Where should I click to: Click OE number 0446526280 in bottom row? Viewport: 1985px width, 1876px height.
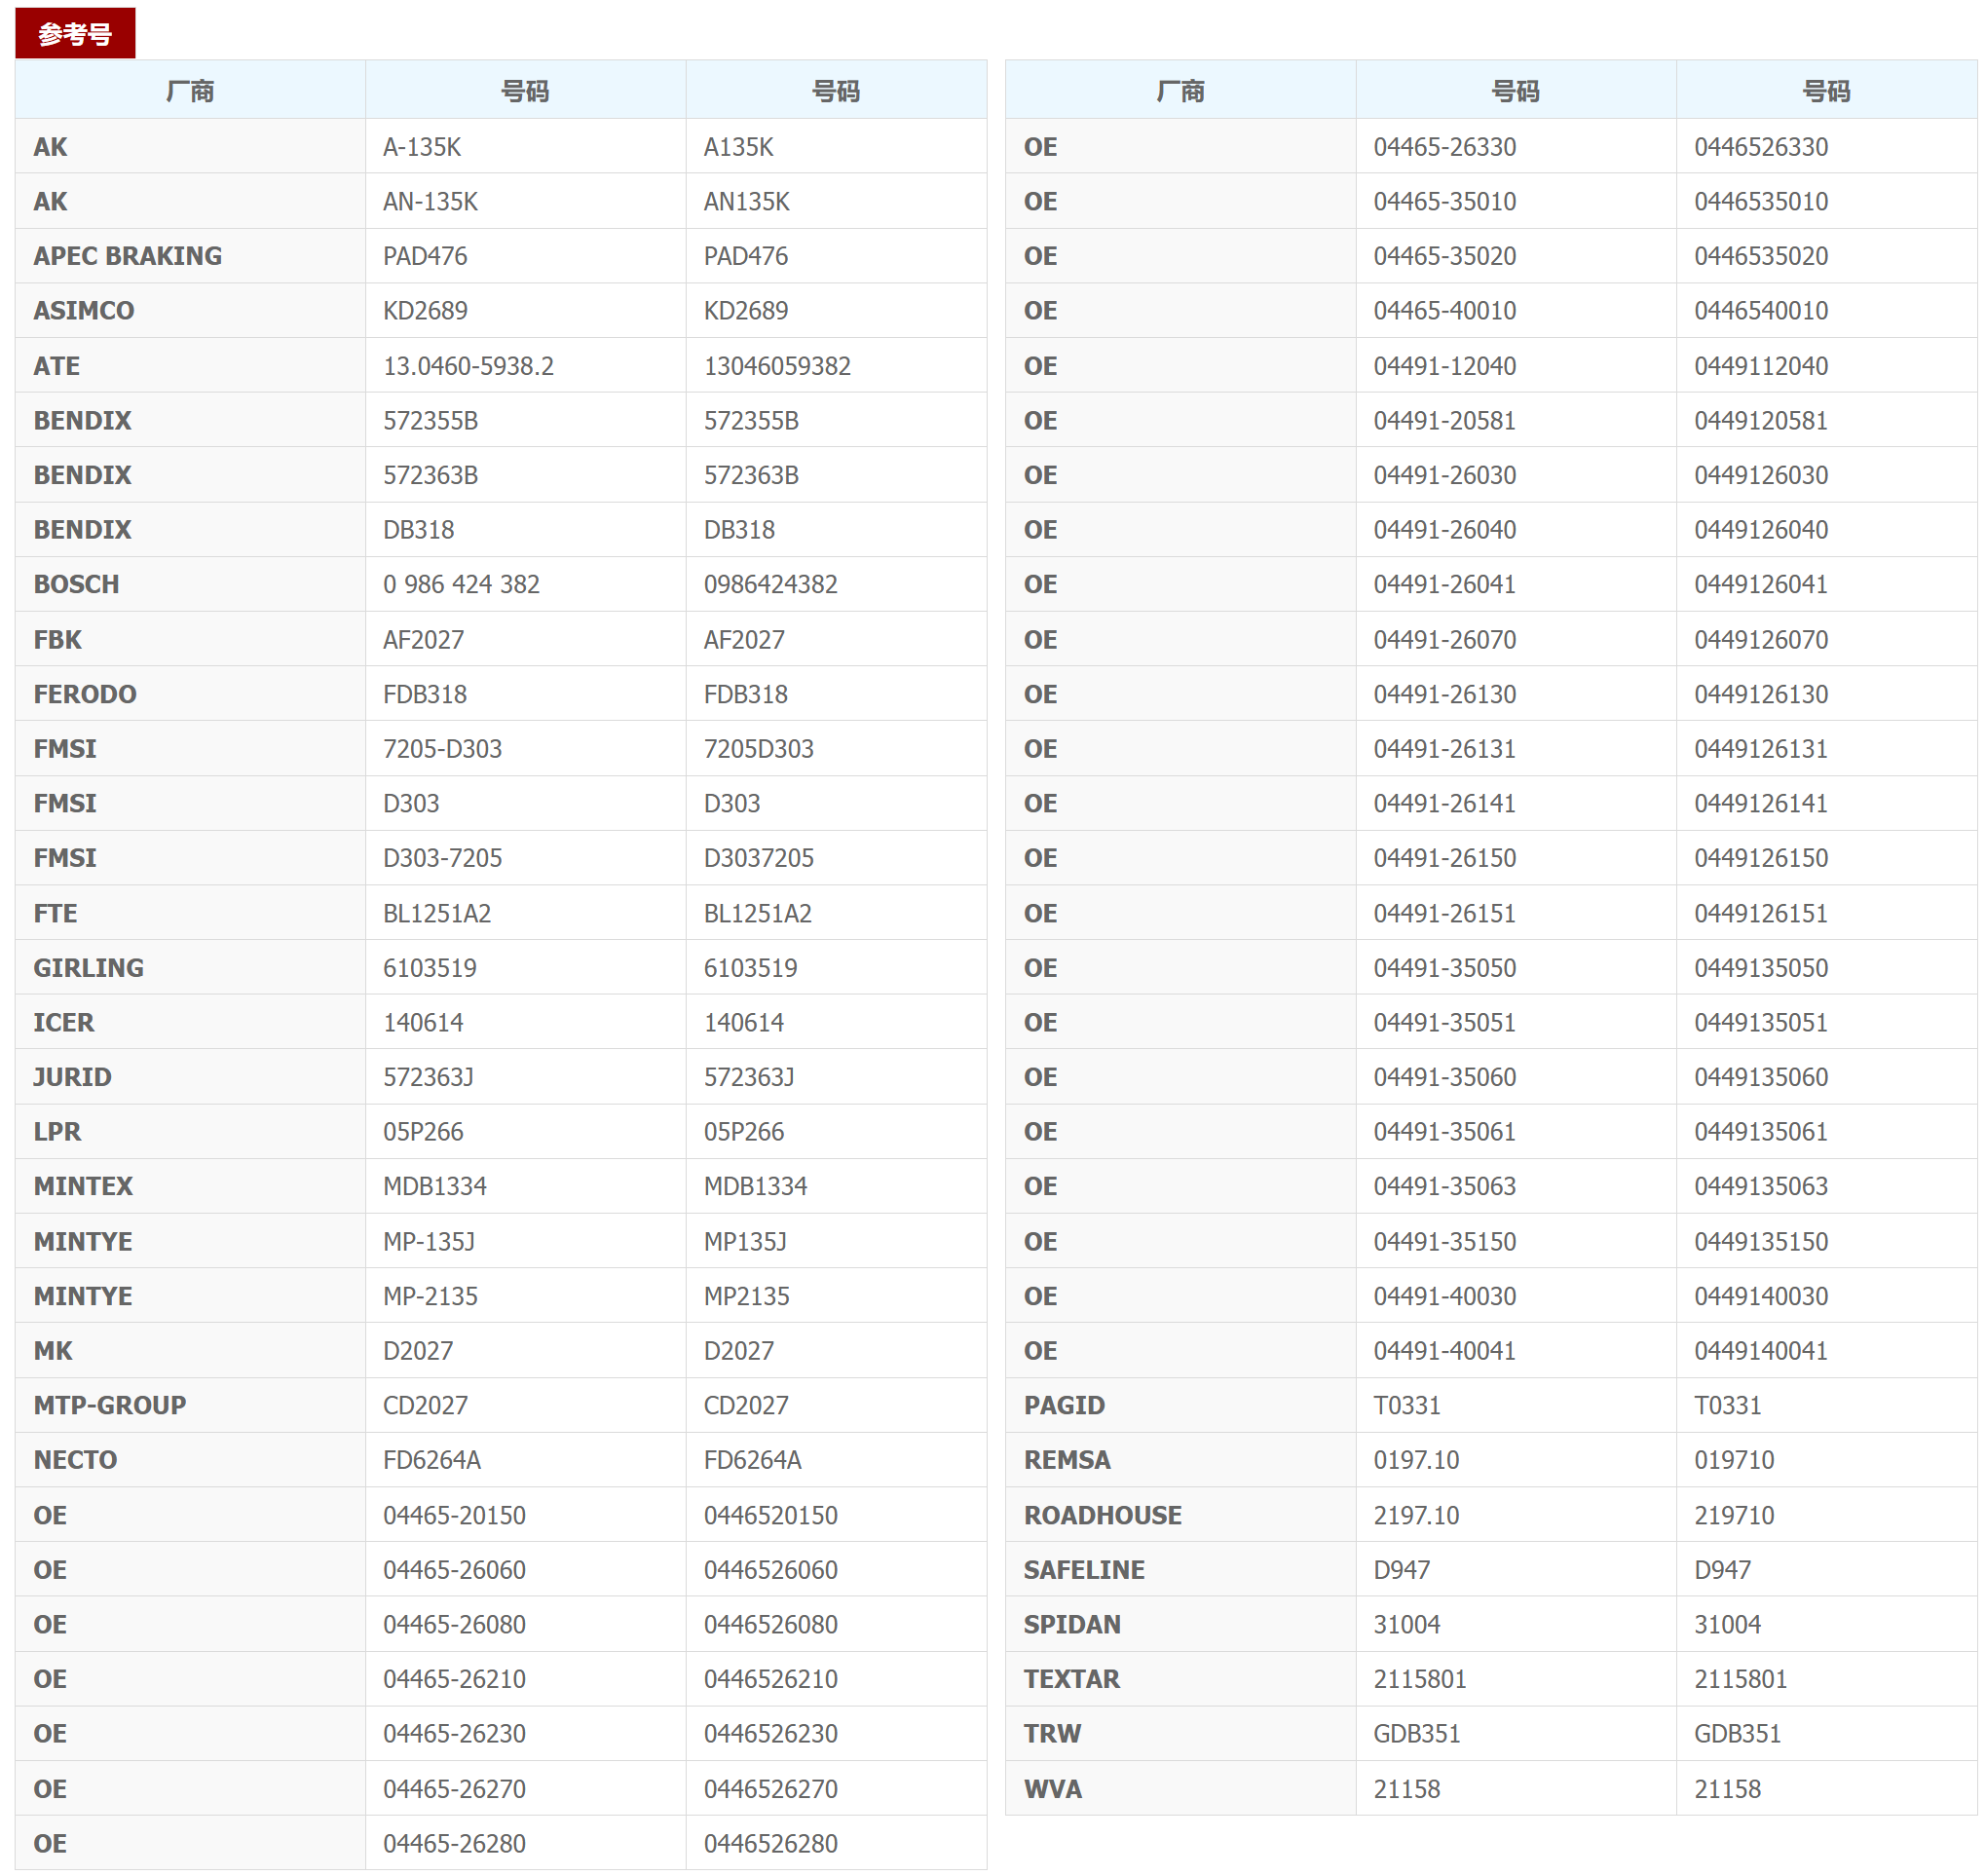pyautogui.click(x=770, y=1843)
